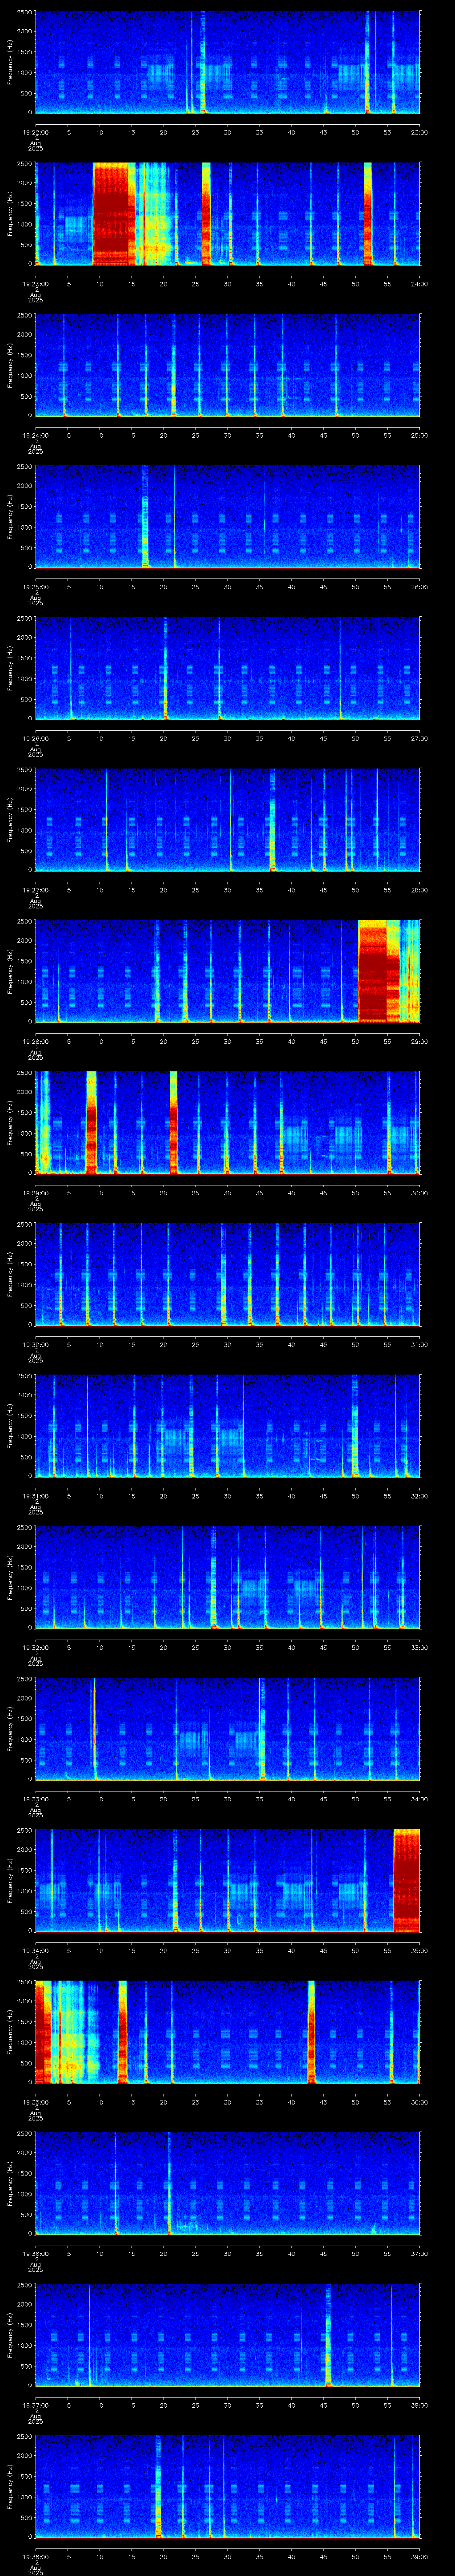Select the spectrogram panel starting at 19:36:00

(227, 2183)
